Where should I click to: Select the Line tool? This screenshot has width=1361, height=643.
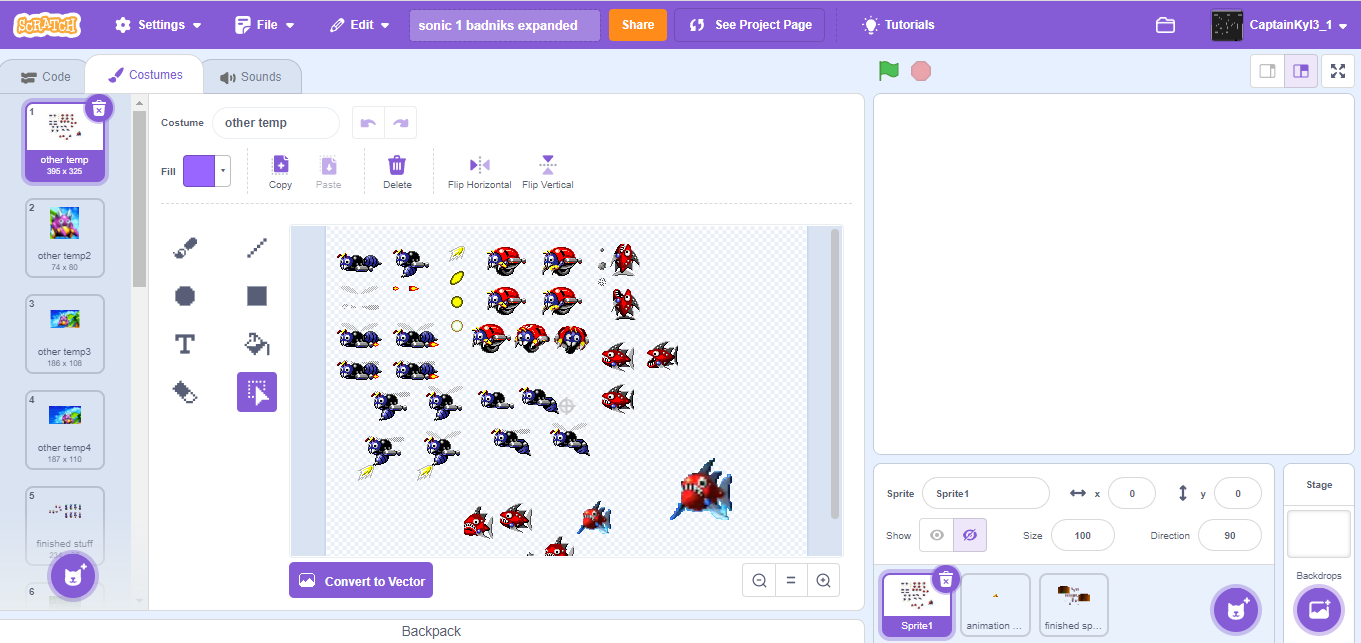(257, 248)
